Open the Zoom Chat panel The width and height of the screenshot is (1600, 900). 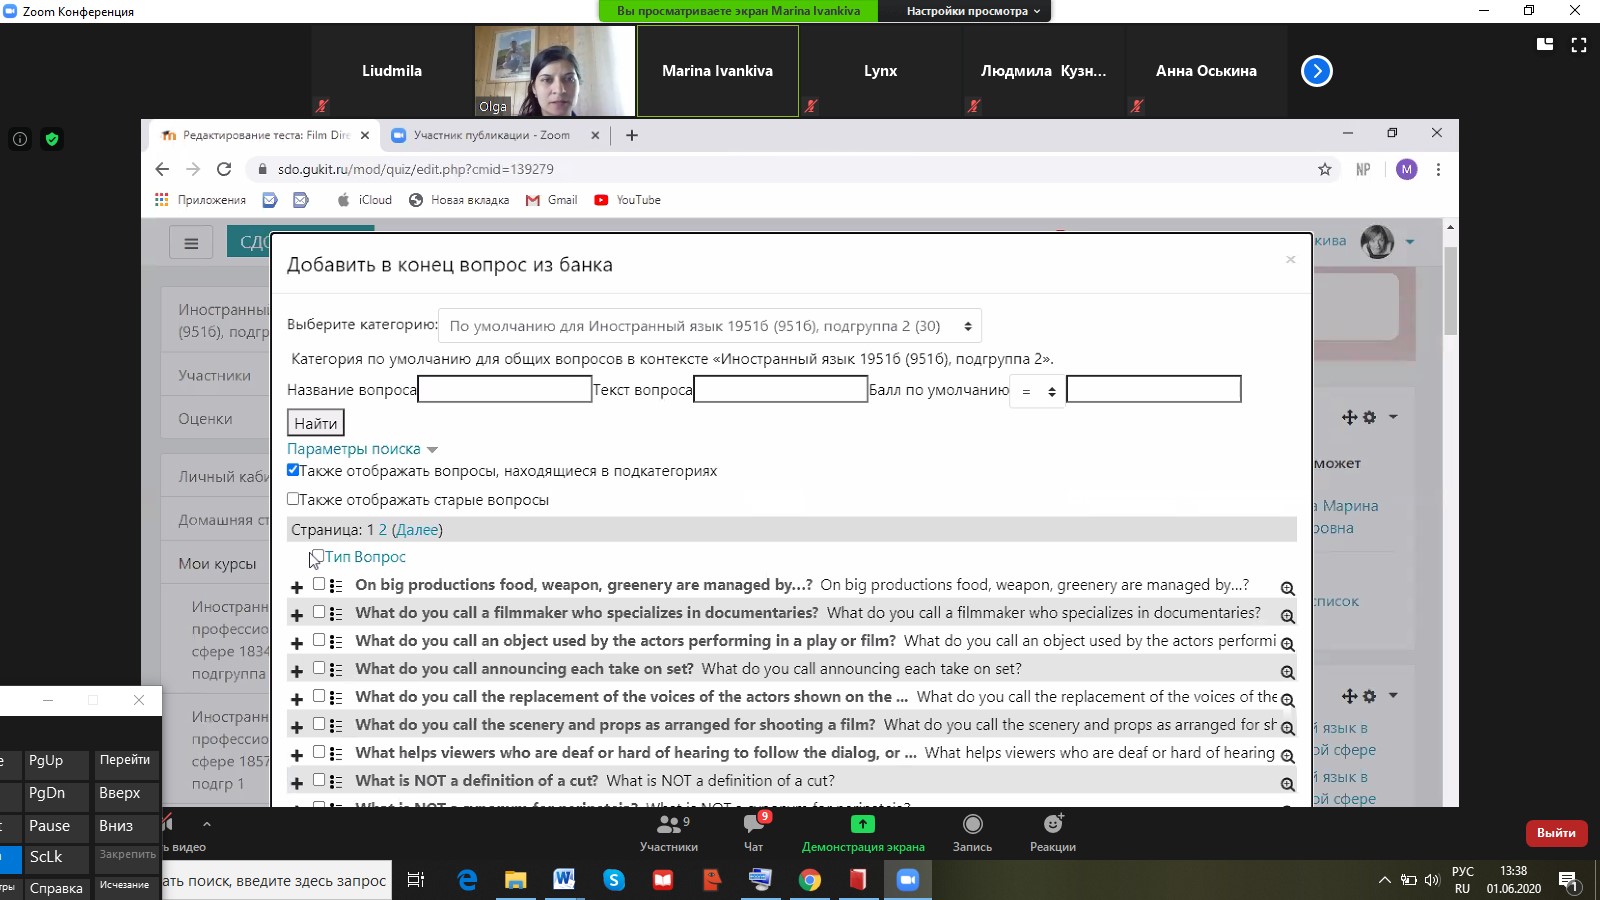tap(754, 833)
